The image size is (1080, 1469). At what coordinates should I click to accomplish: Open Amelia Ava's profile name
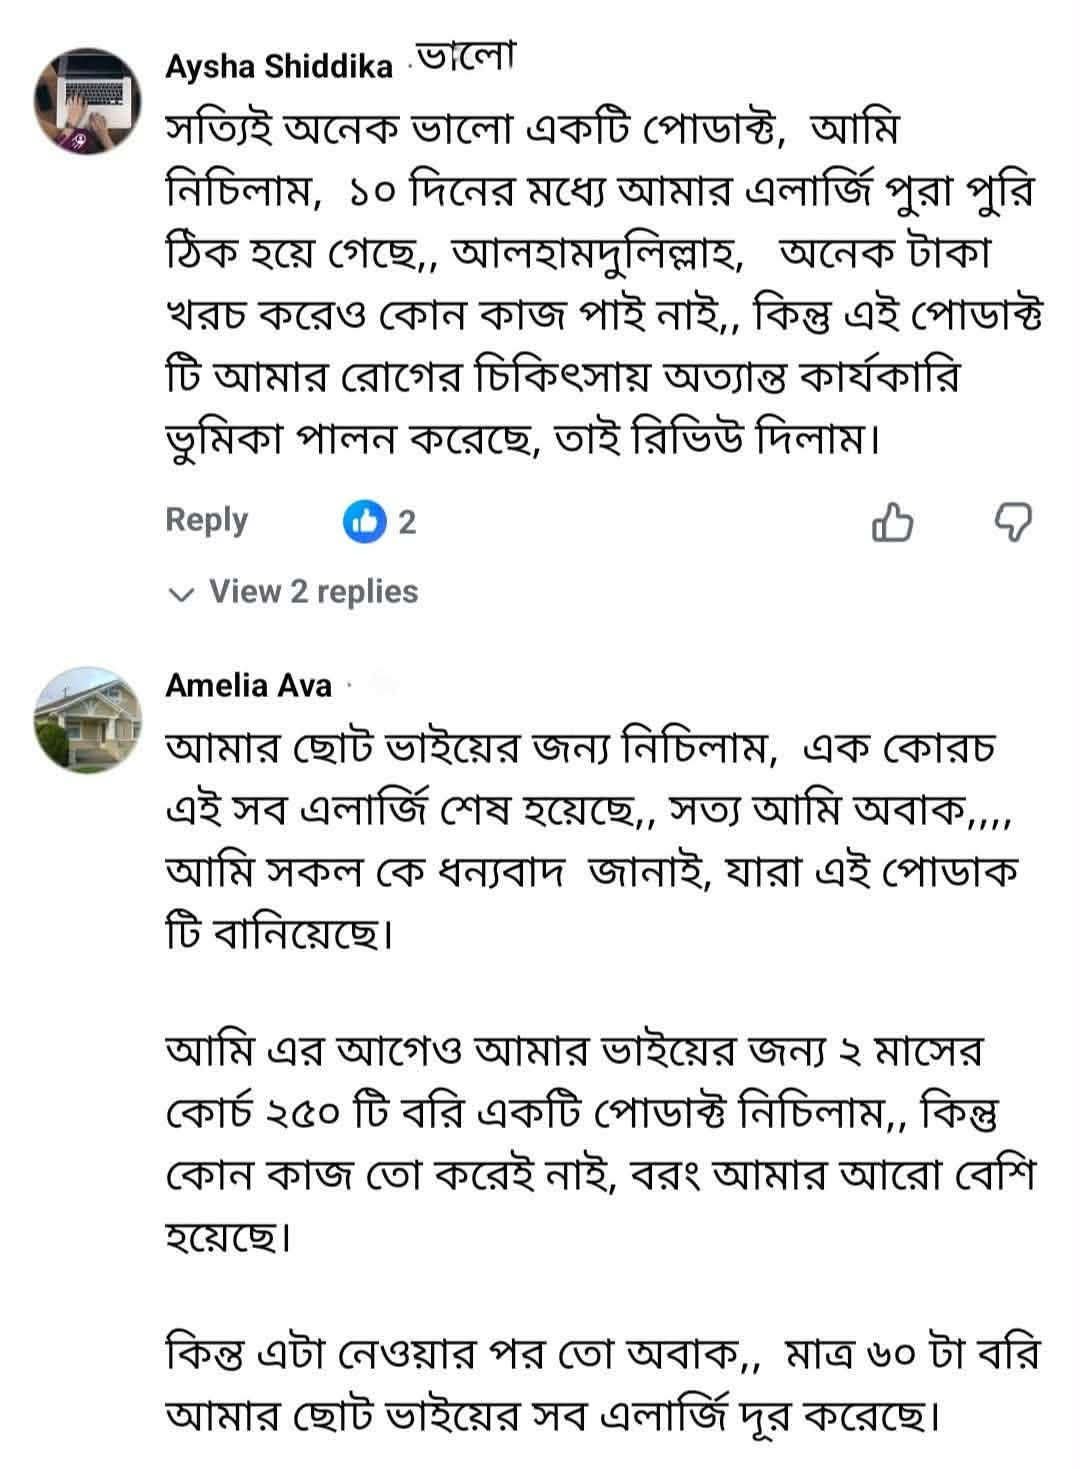[x=248, y=685]
